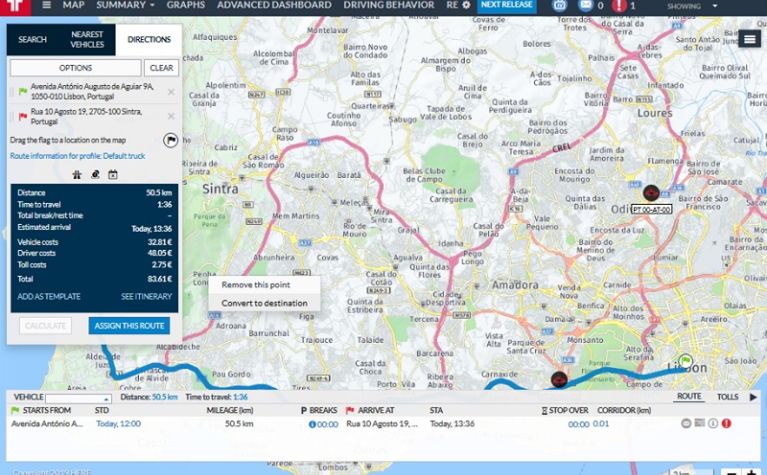This screenshot has height=475, width=767.
Task: Click the blue info icon beside breaks 00:00
Action: pyautogui.click(x=312, y=424)
